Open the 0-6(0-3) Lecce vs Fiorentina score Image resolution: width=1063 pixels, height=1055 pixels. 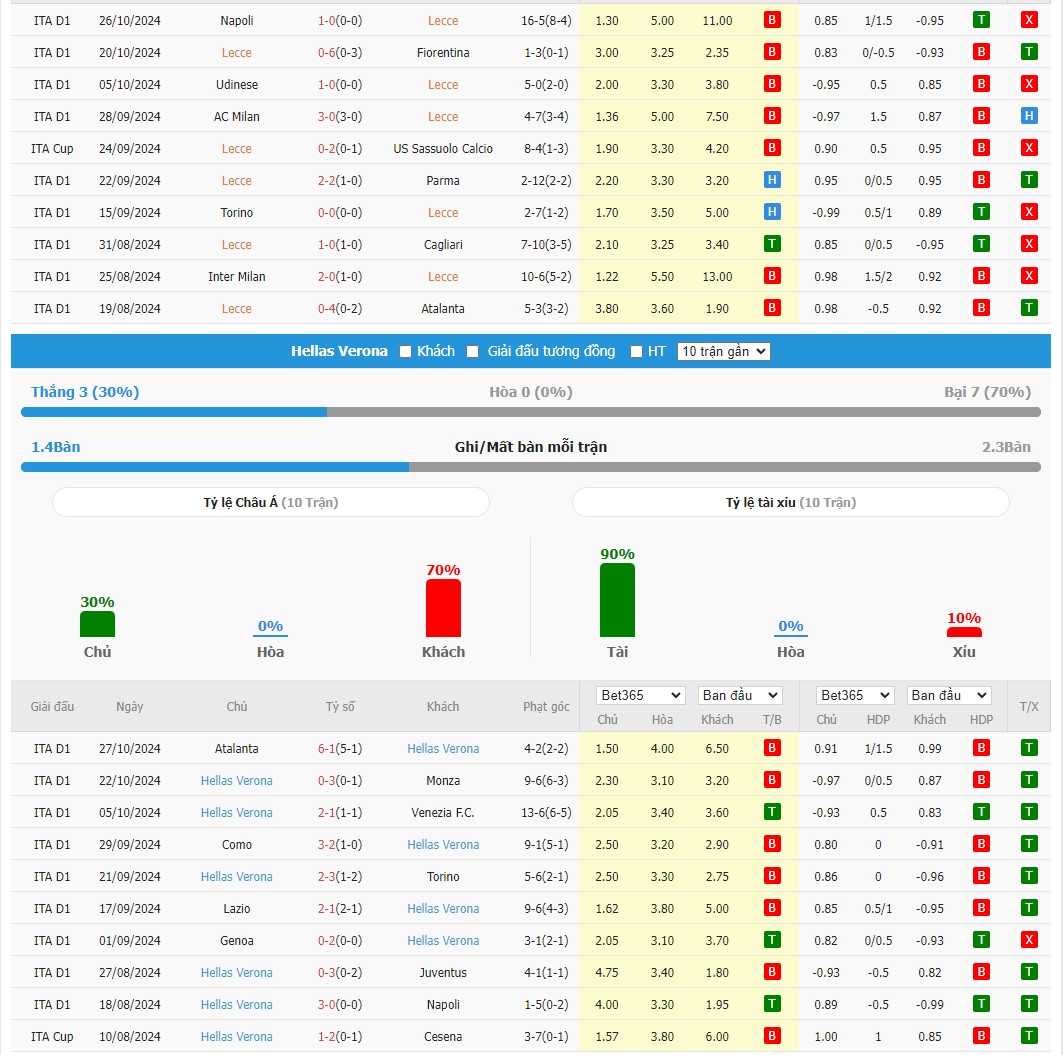[x=340, y=53]
